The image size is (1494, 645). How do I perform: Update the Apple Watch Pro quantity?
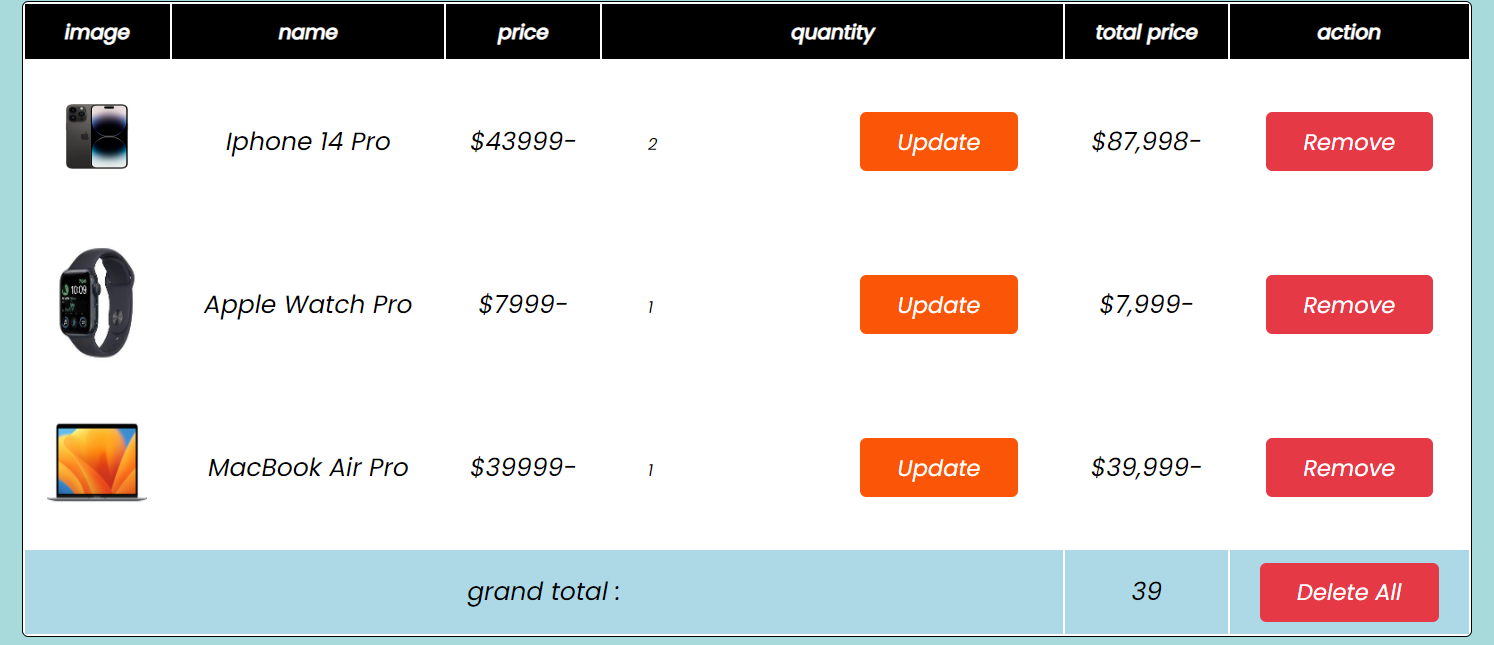point(938,304)
